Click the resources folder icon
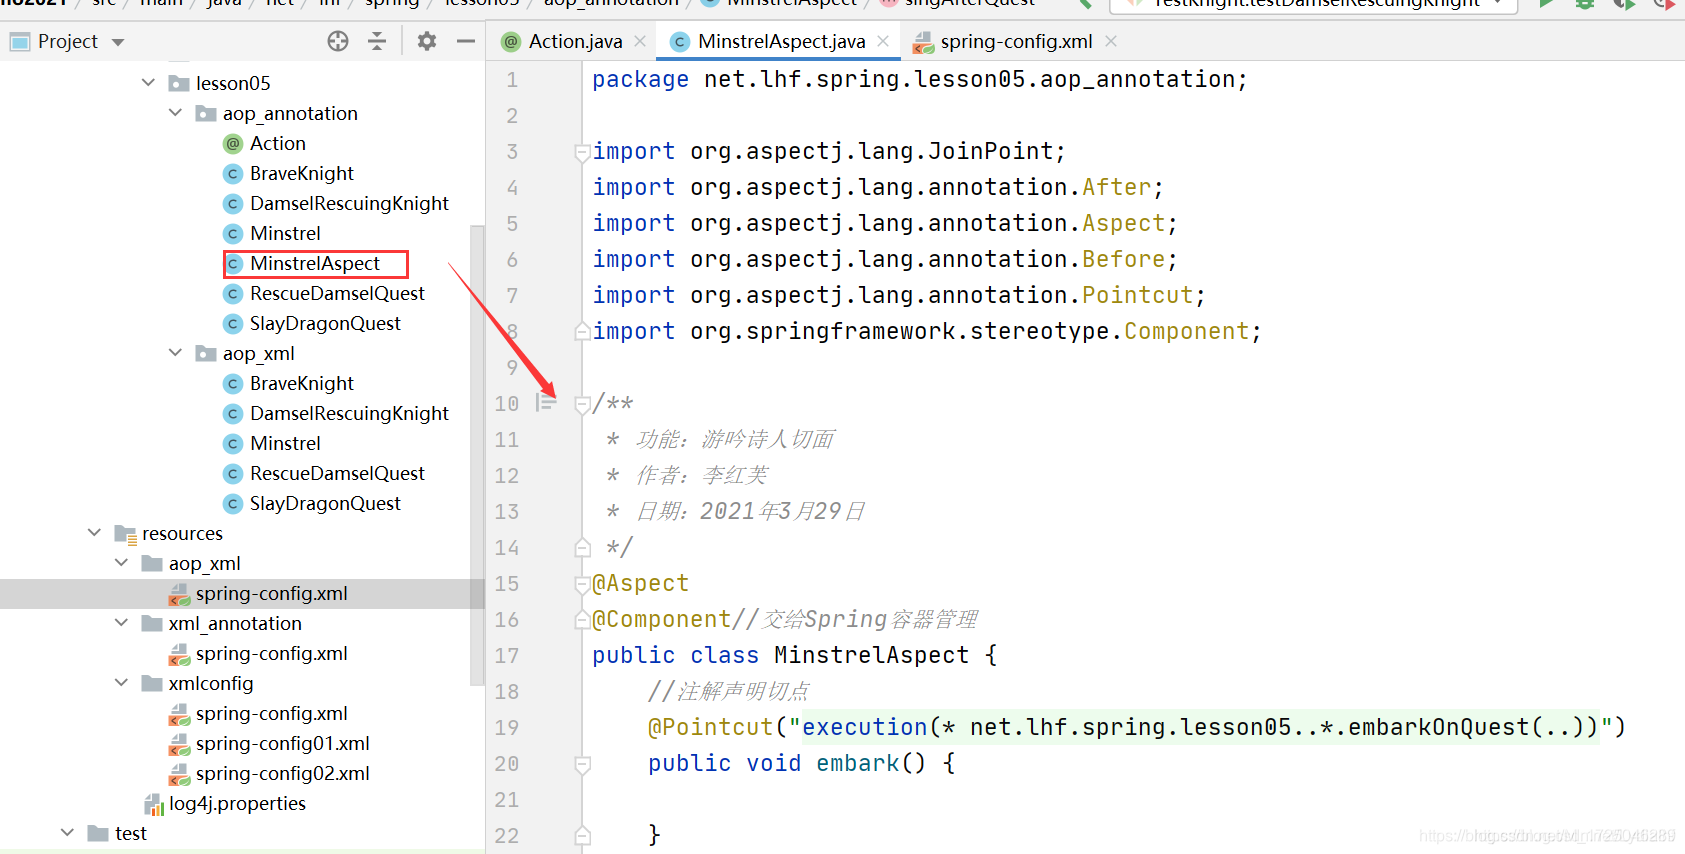This screenshot has height=854, width=1685. click(x=125, y=534)
